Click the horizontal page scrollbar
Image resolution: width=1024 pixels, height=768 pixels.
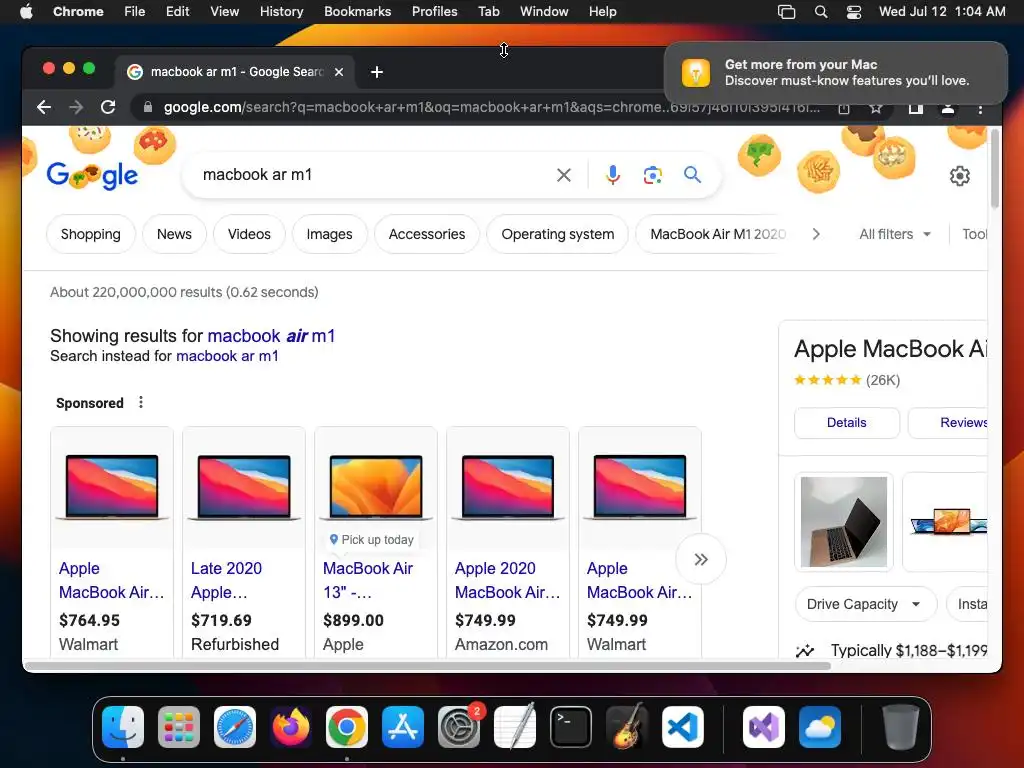(x=428, y=666)
